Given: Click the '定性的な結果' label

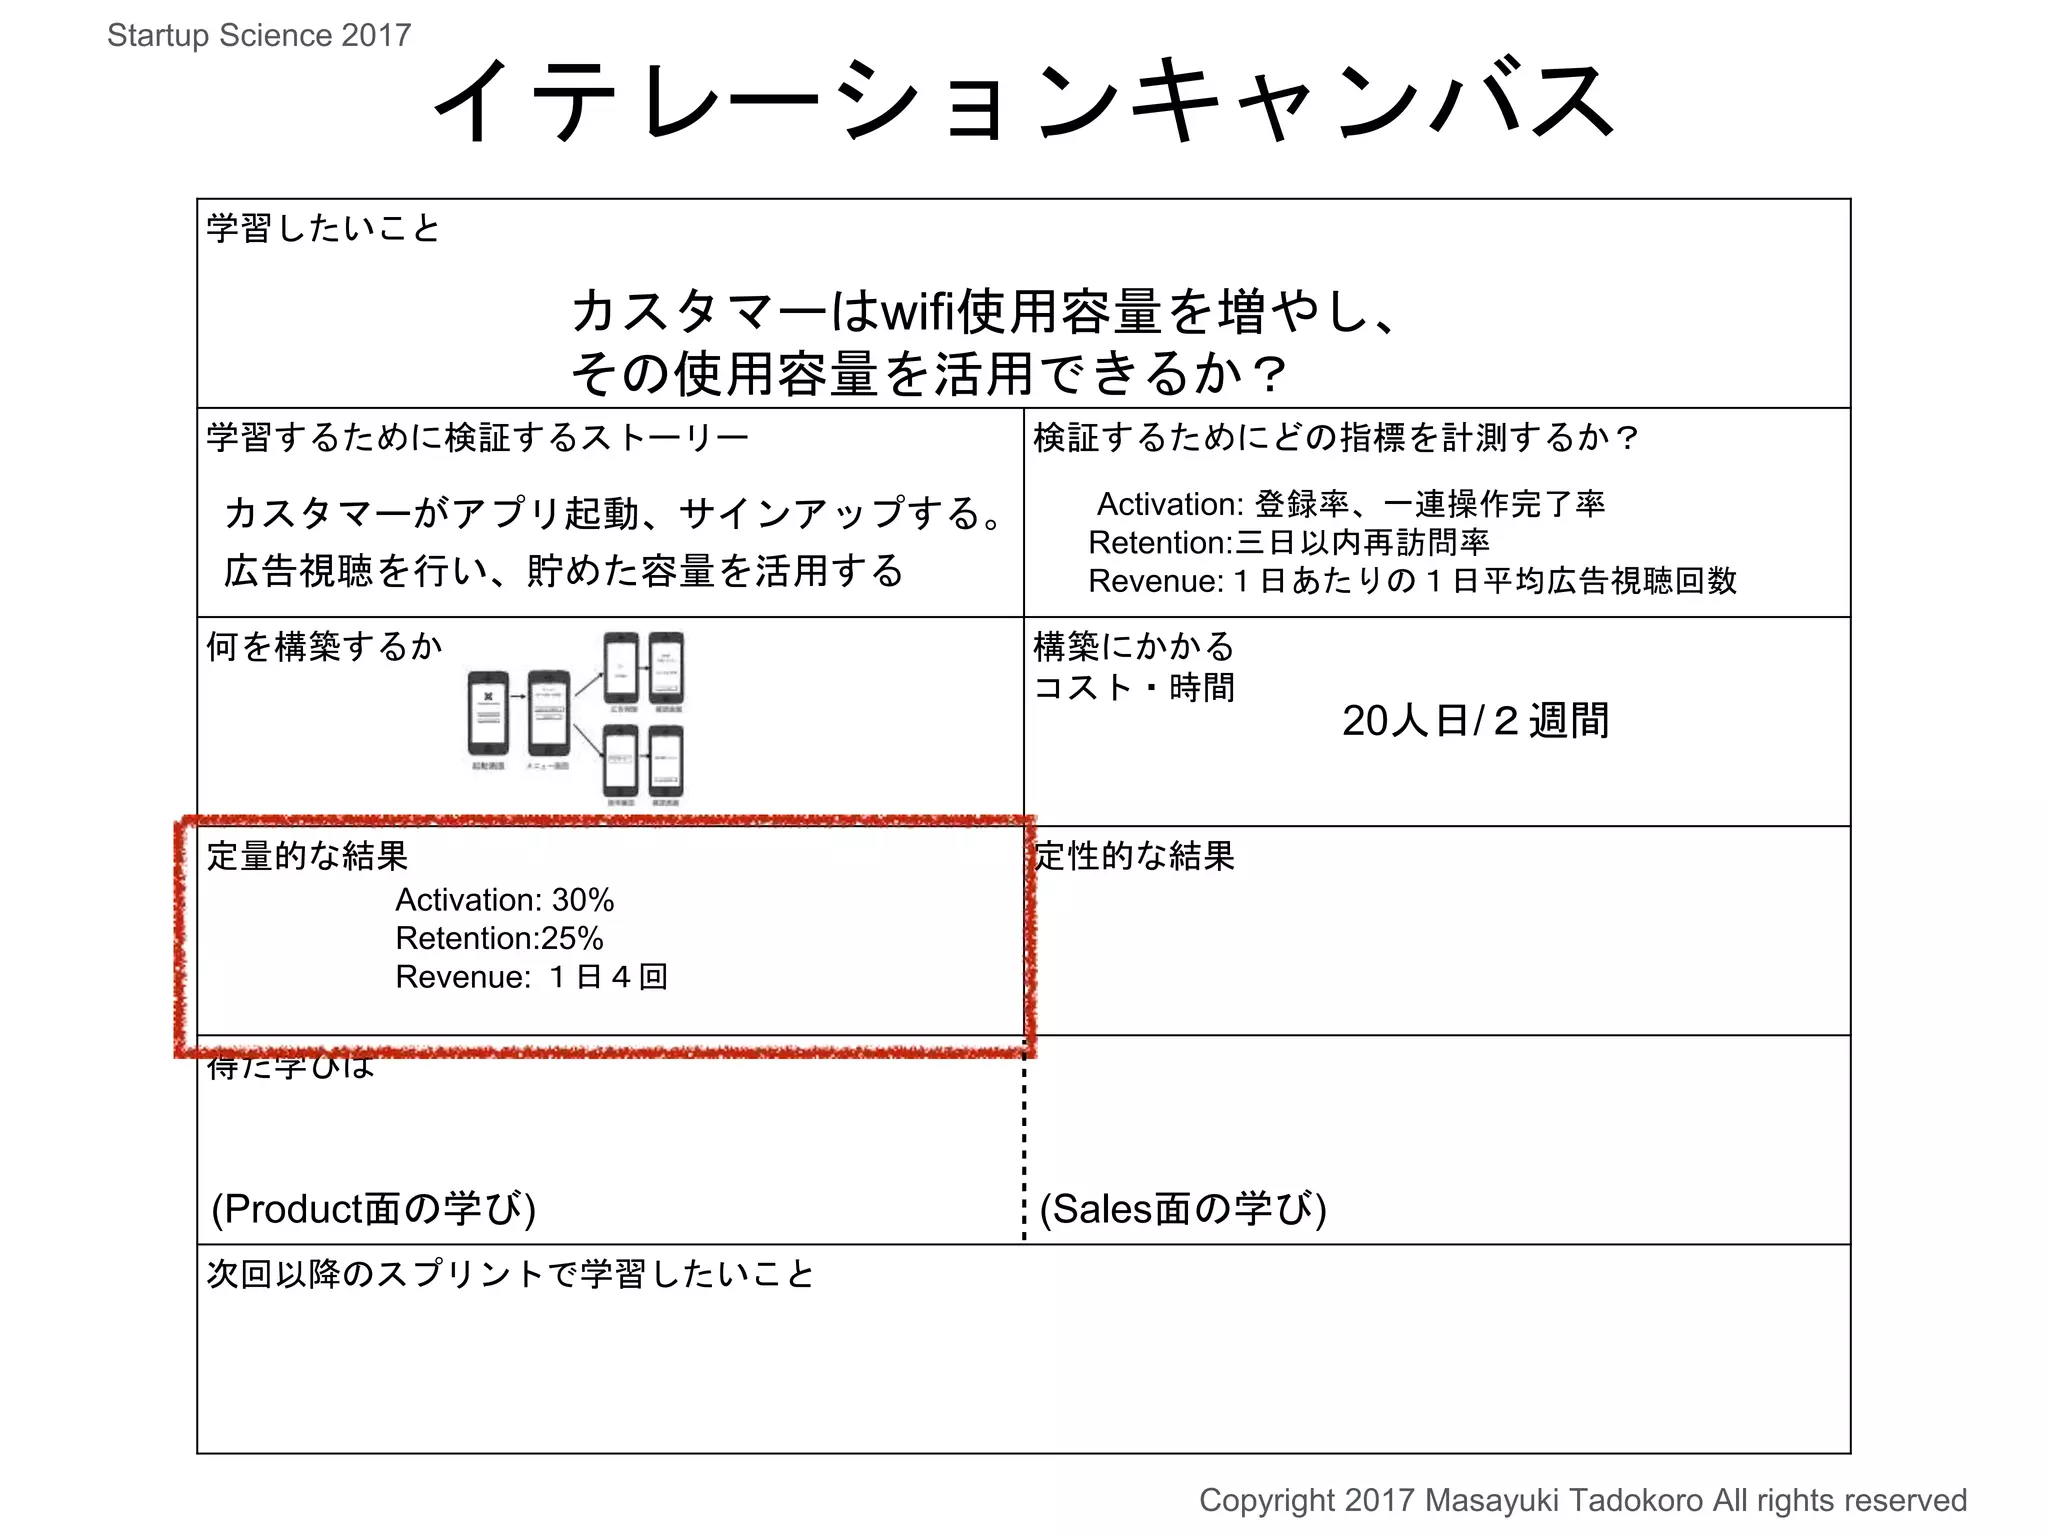Looking at the screenshot, I should pos(1134,855).
